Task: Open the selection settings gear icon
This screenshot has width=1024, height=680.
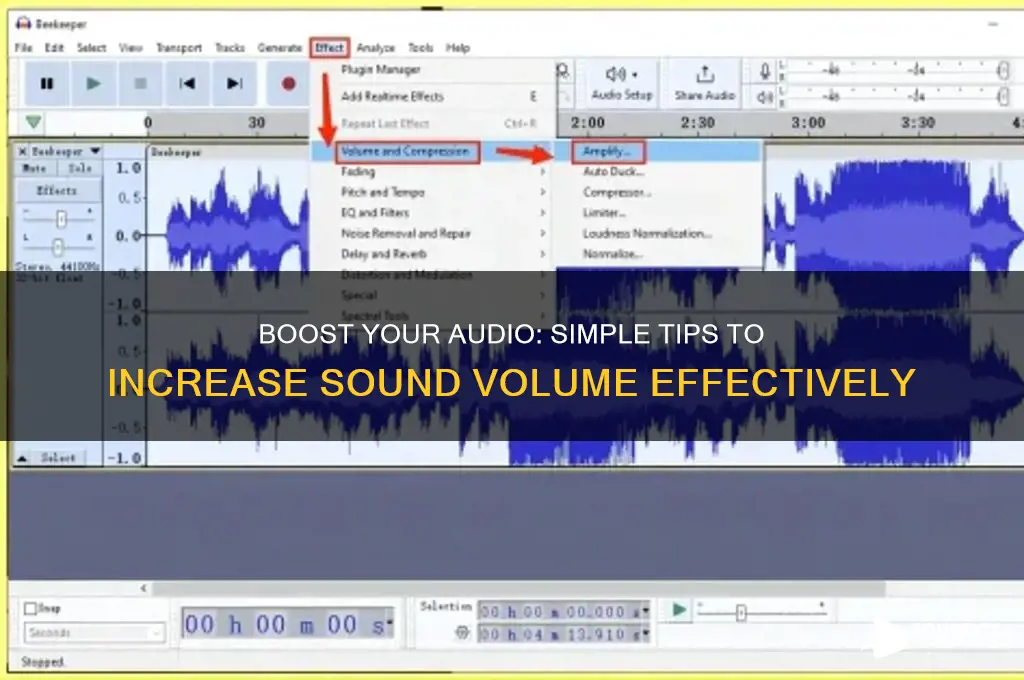Action: point(462,632)
